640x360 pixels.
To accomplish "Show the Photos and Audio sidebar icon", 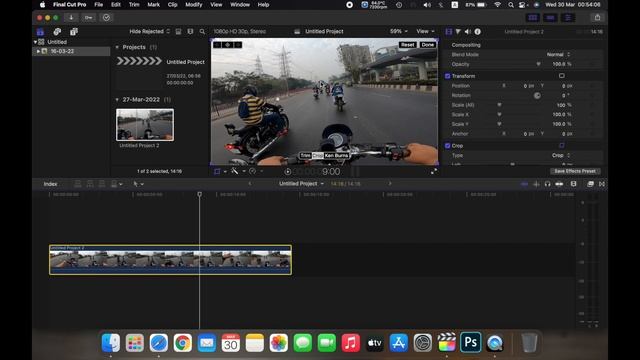I will pos(57,32).
